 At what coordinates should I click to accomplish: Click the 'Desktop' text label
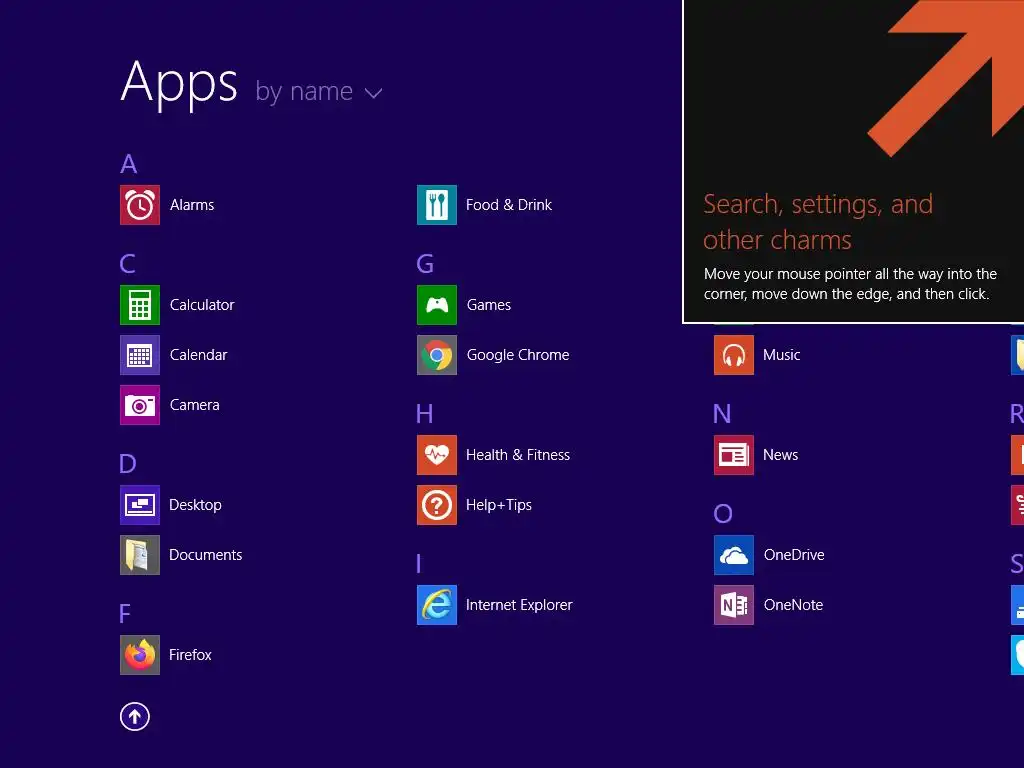tap(195, 505)
